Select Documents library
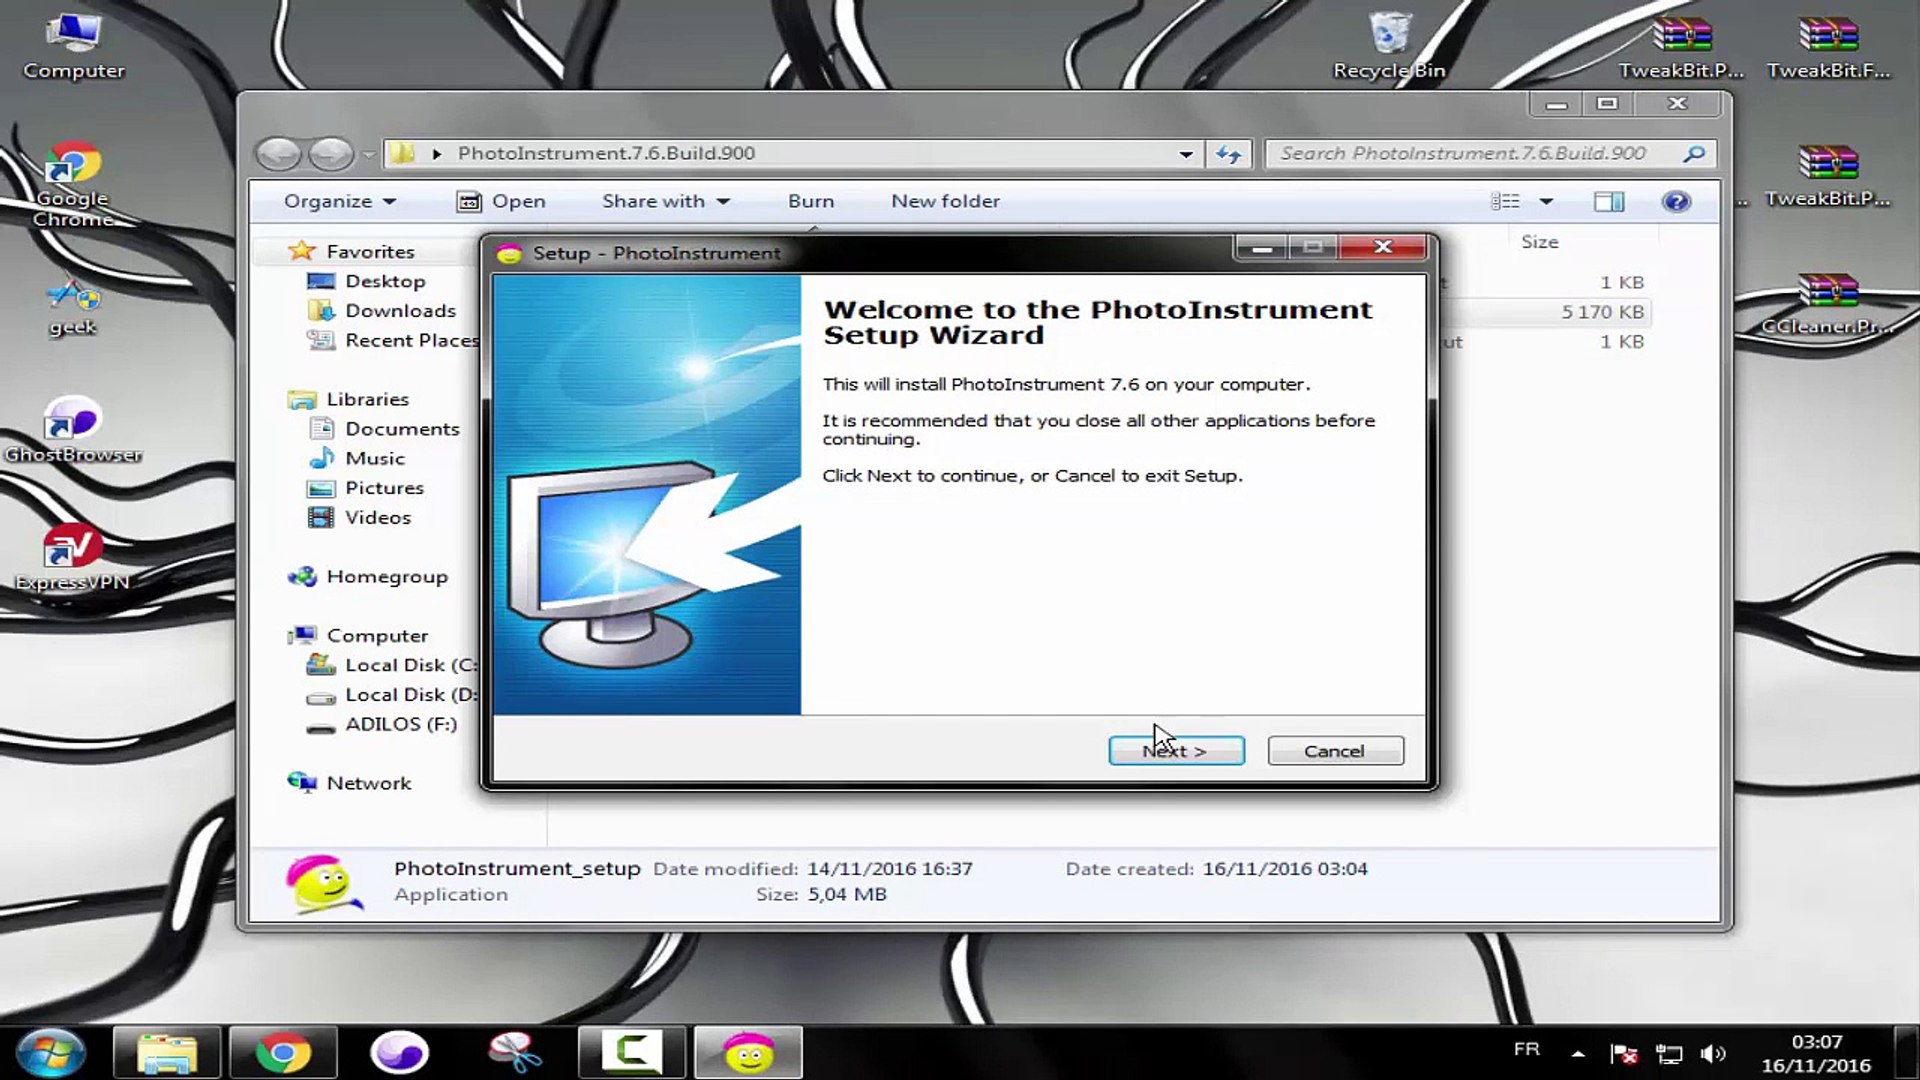 402,429
